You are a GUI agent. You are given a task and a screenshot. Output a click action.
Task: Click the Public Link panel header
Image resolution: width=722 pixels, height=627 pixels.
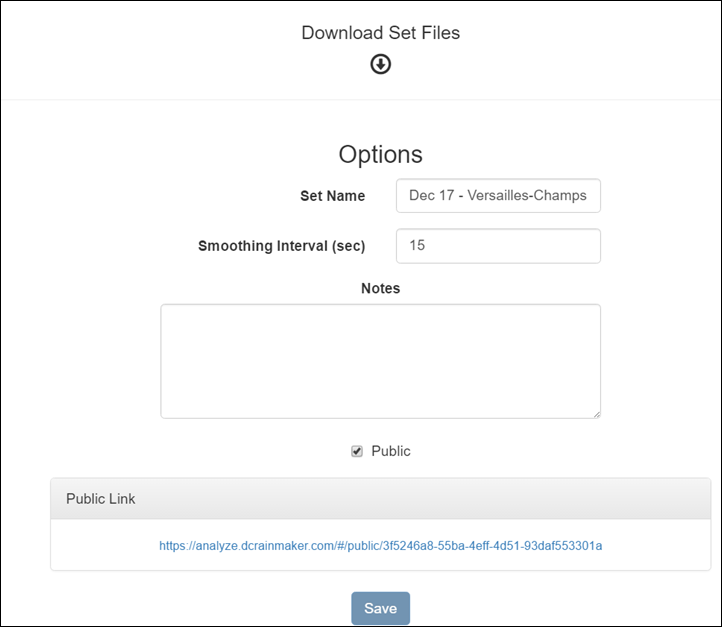tap(380, 499)
